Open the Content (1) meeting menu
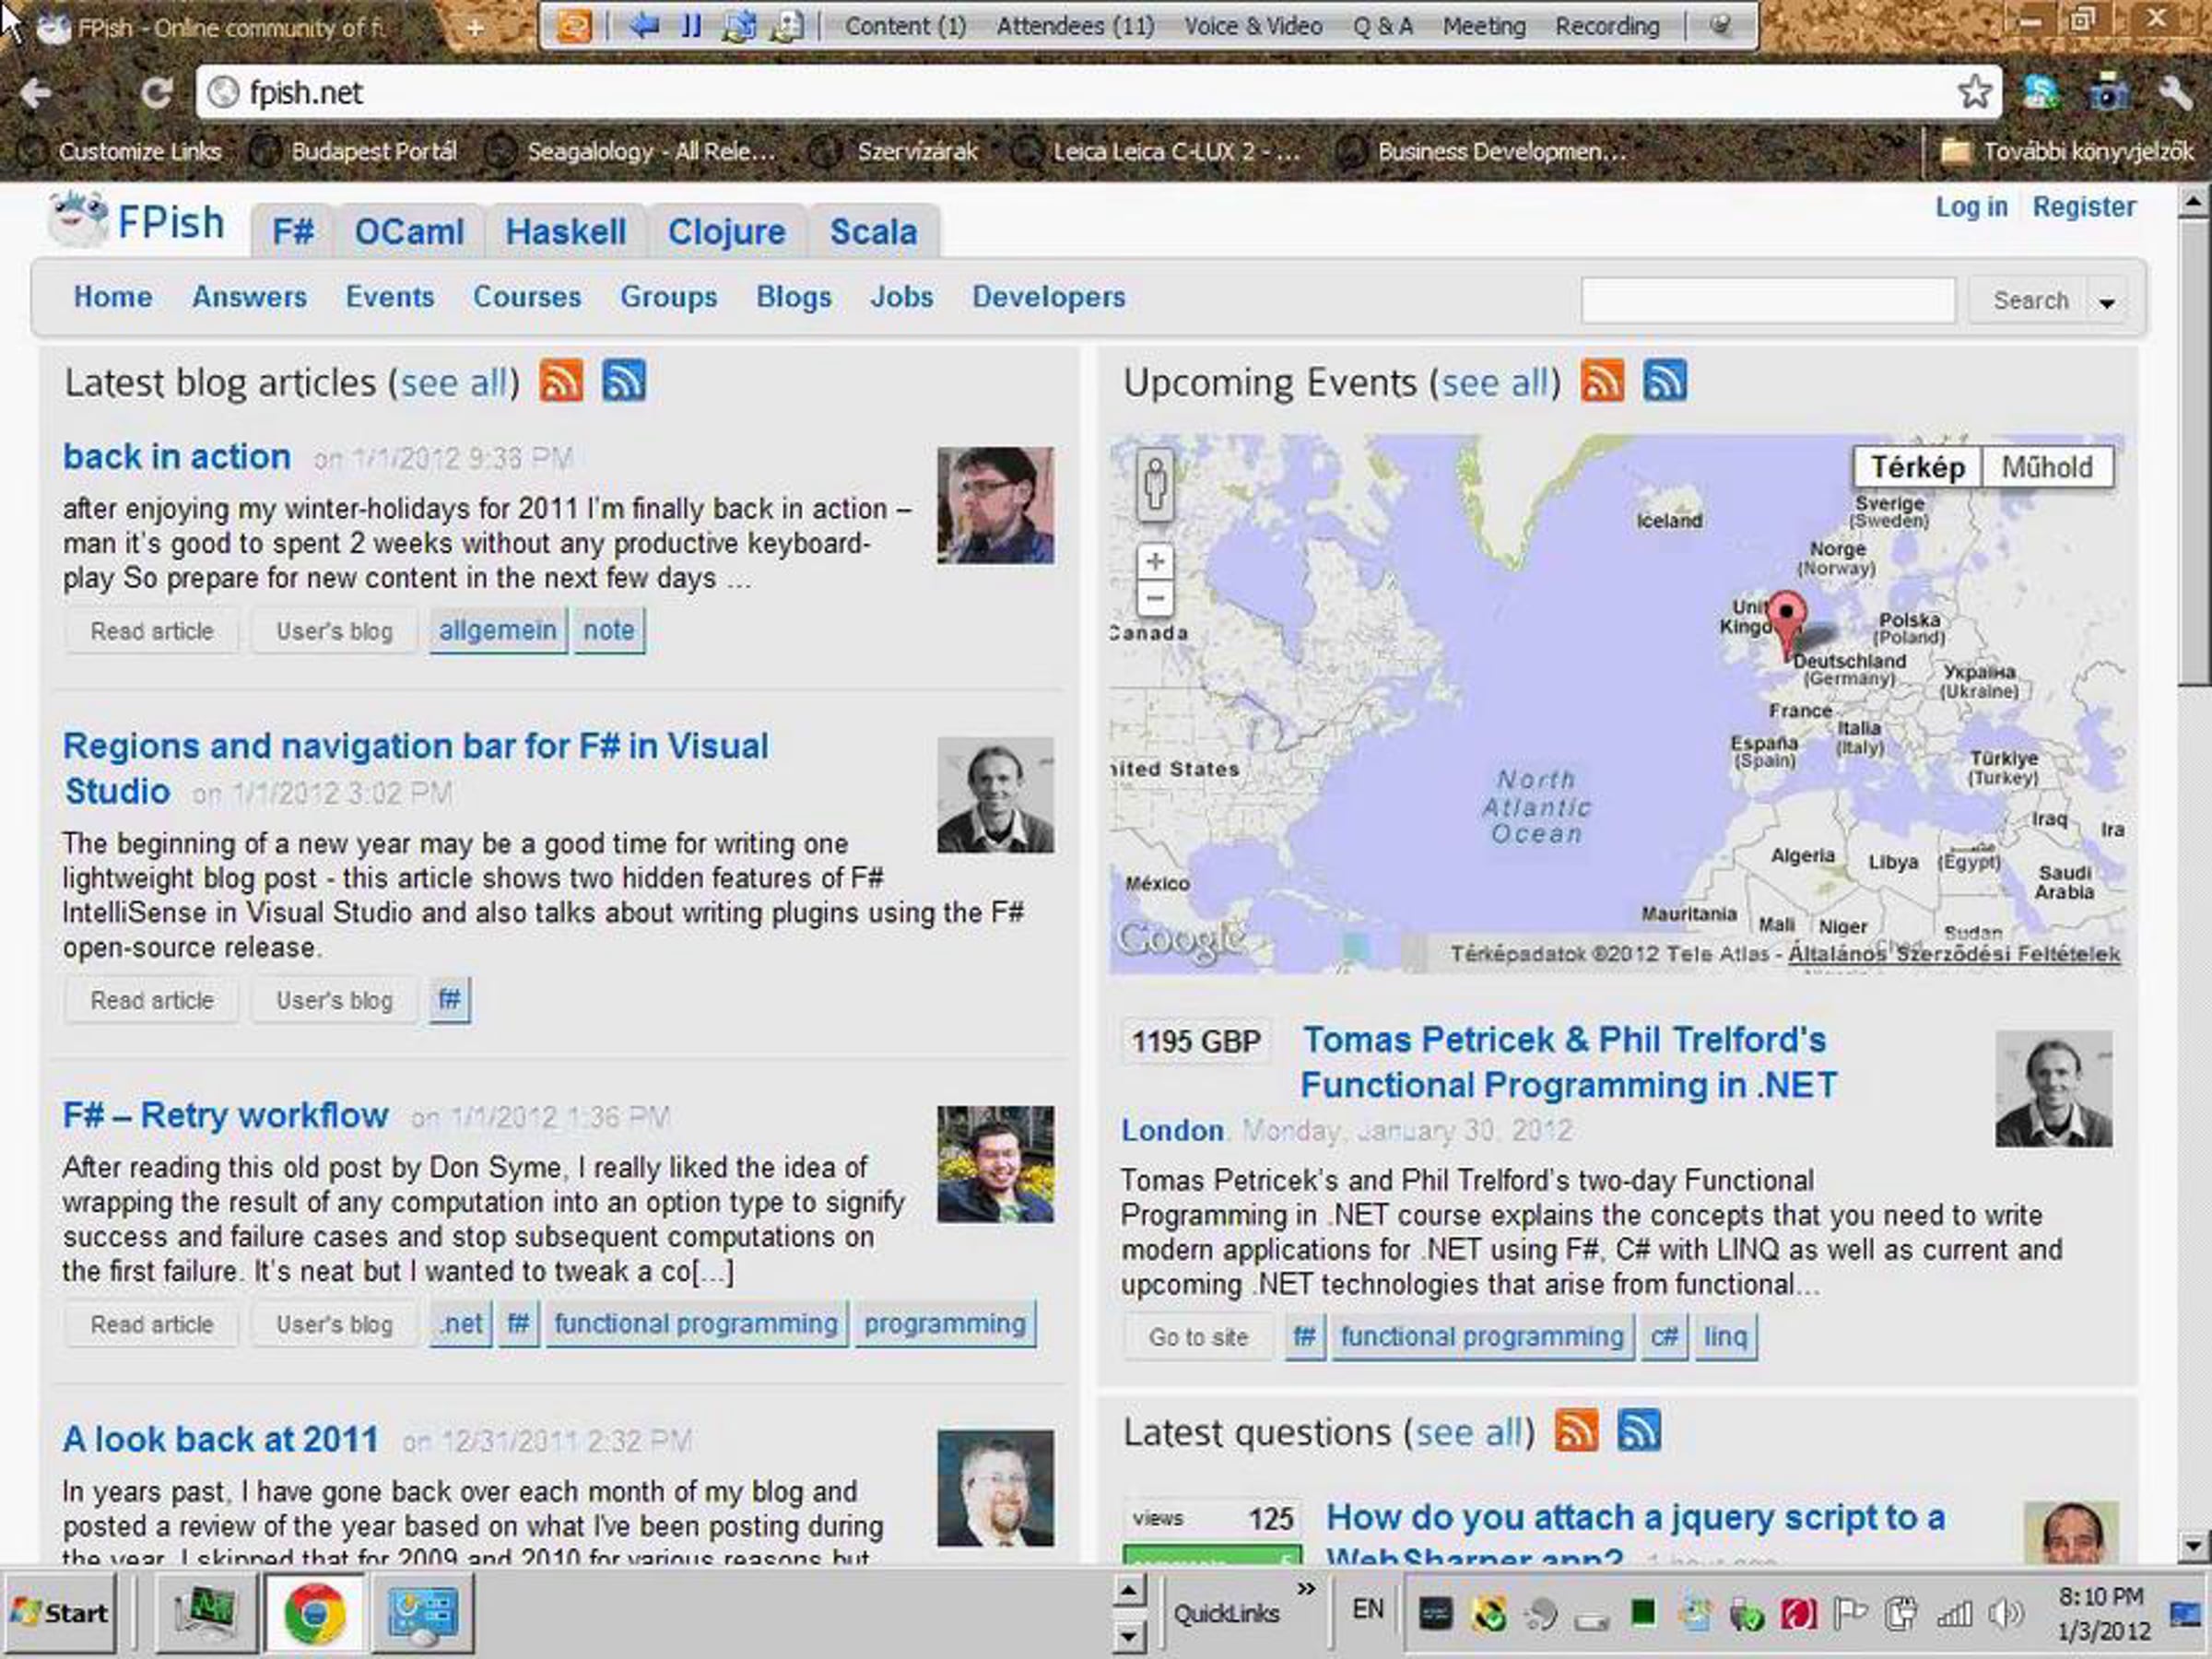The width and height of the screenshot is (2212, 1659). 905,26
